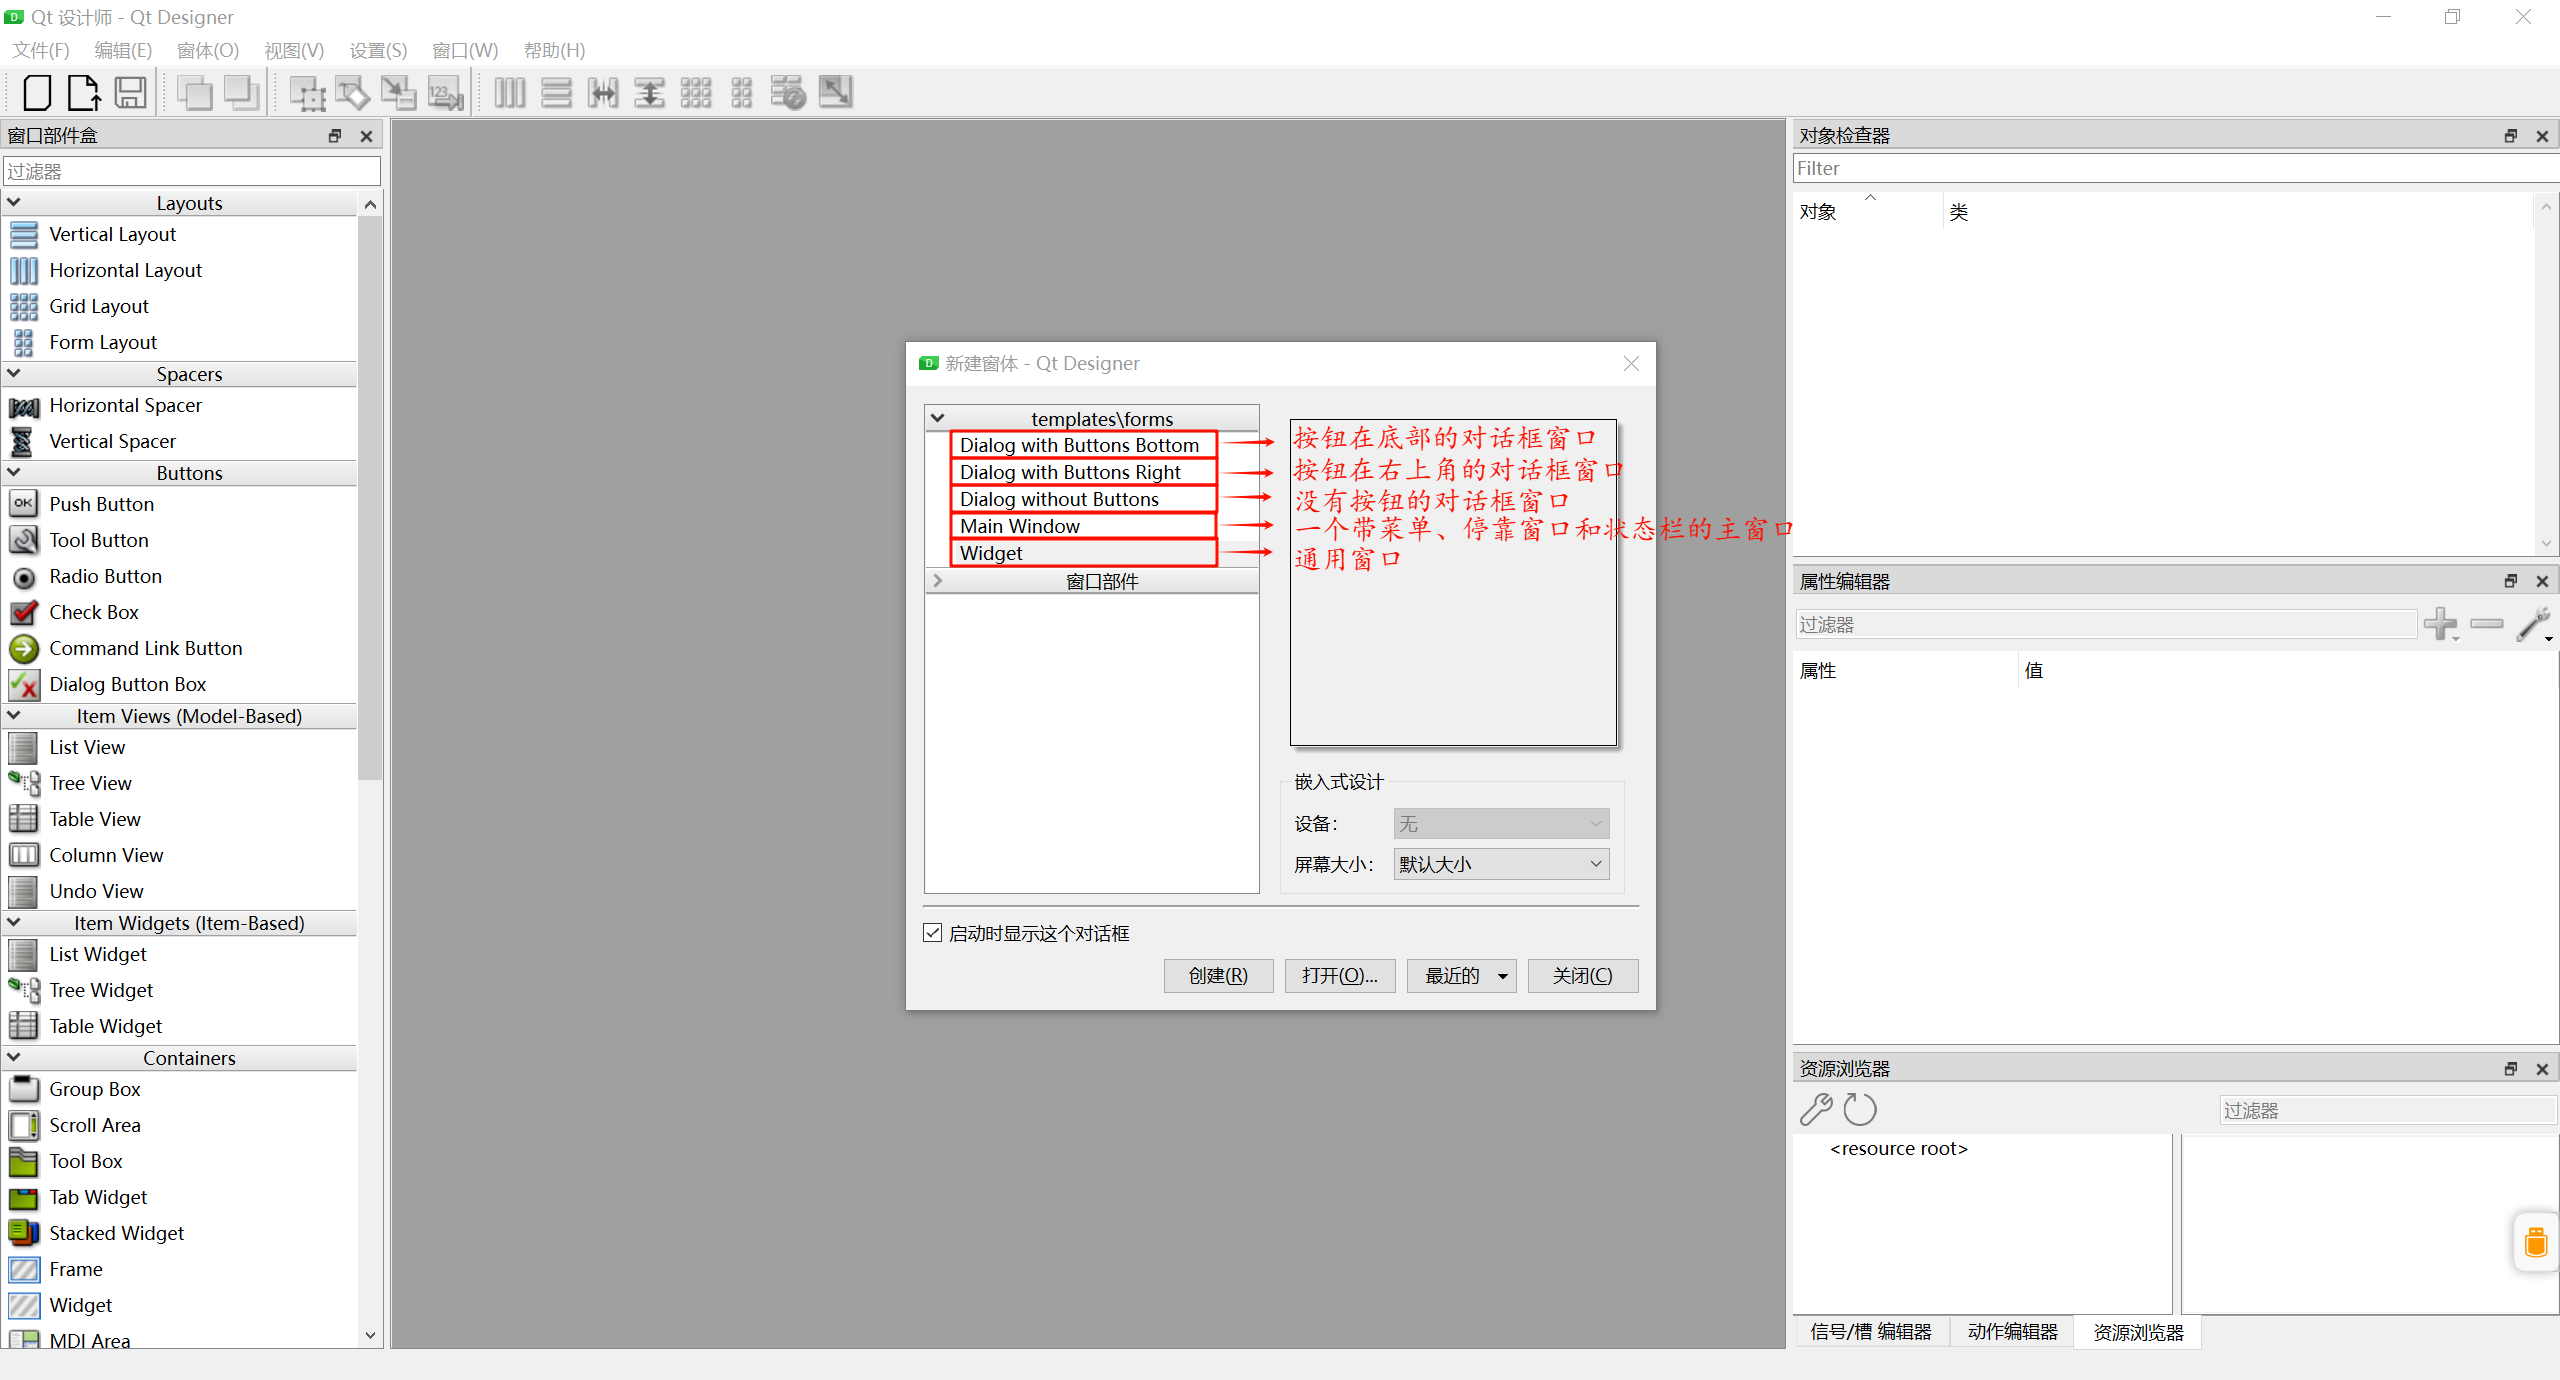Reload resources using the refresh icon

click(x=1860, y=1110)
